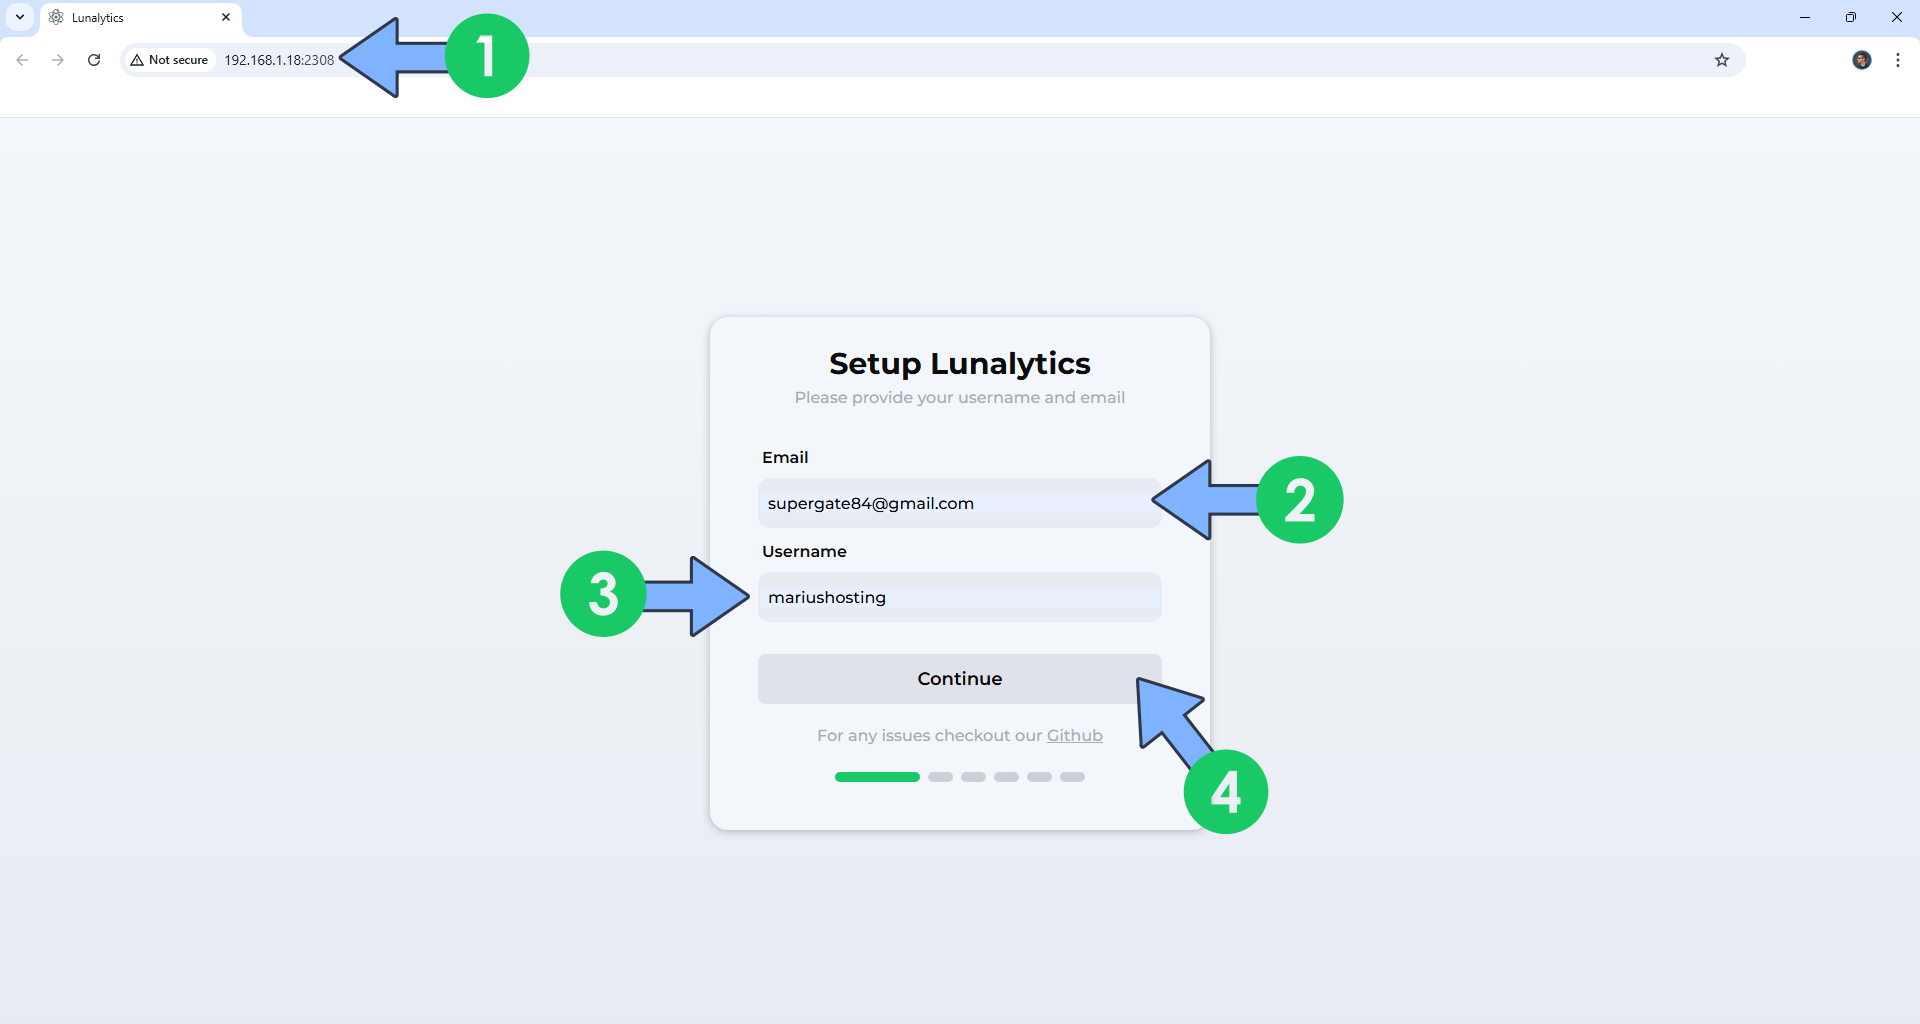Click the browser forward arrow
Screen dimensions: 1920x1024
(58, 60)
